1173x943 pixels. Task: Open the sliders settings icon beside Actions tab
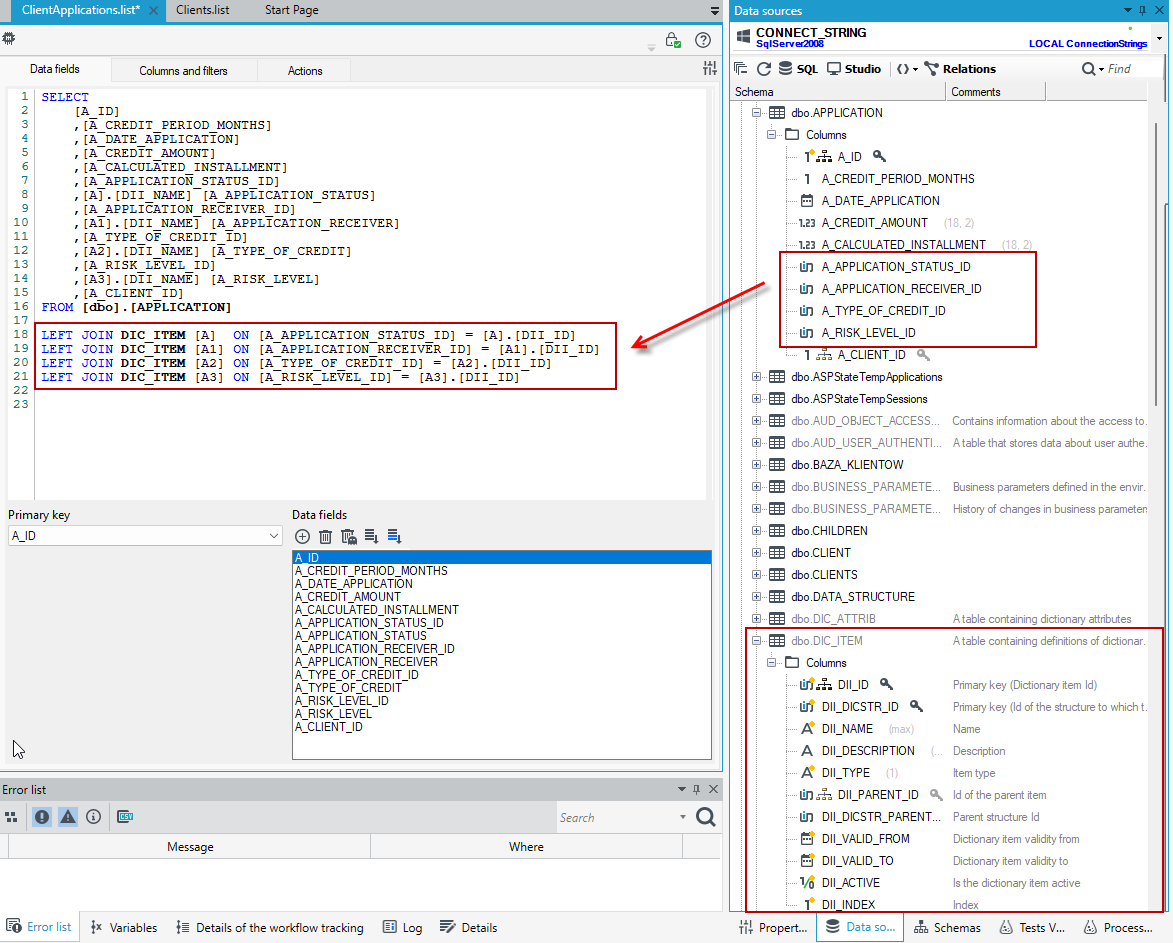[709, 69]
